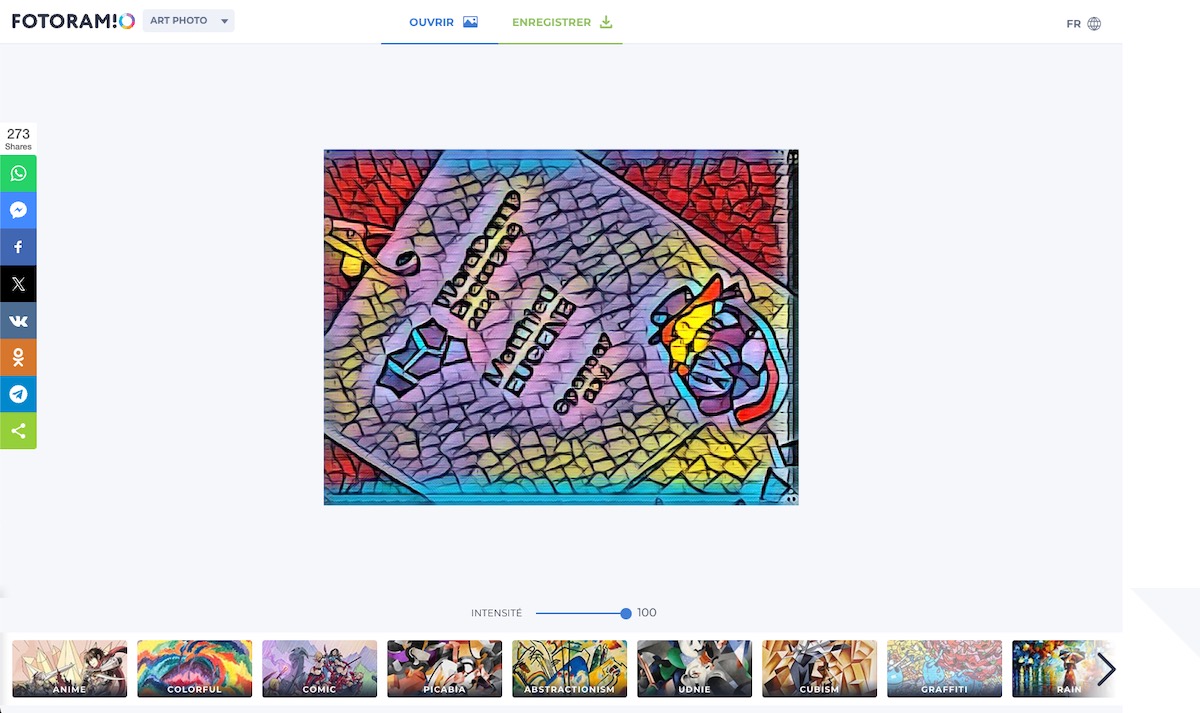Open the ART PHOTO mode dropdown
1200x713 pixels.
(x=189, y=21)
